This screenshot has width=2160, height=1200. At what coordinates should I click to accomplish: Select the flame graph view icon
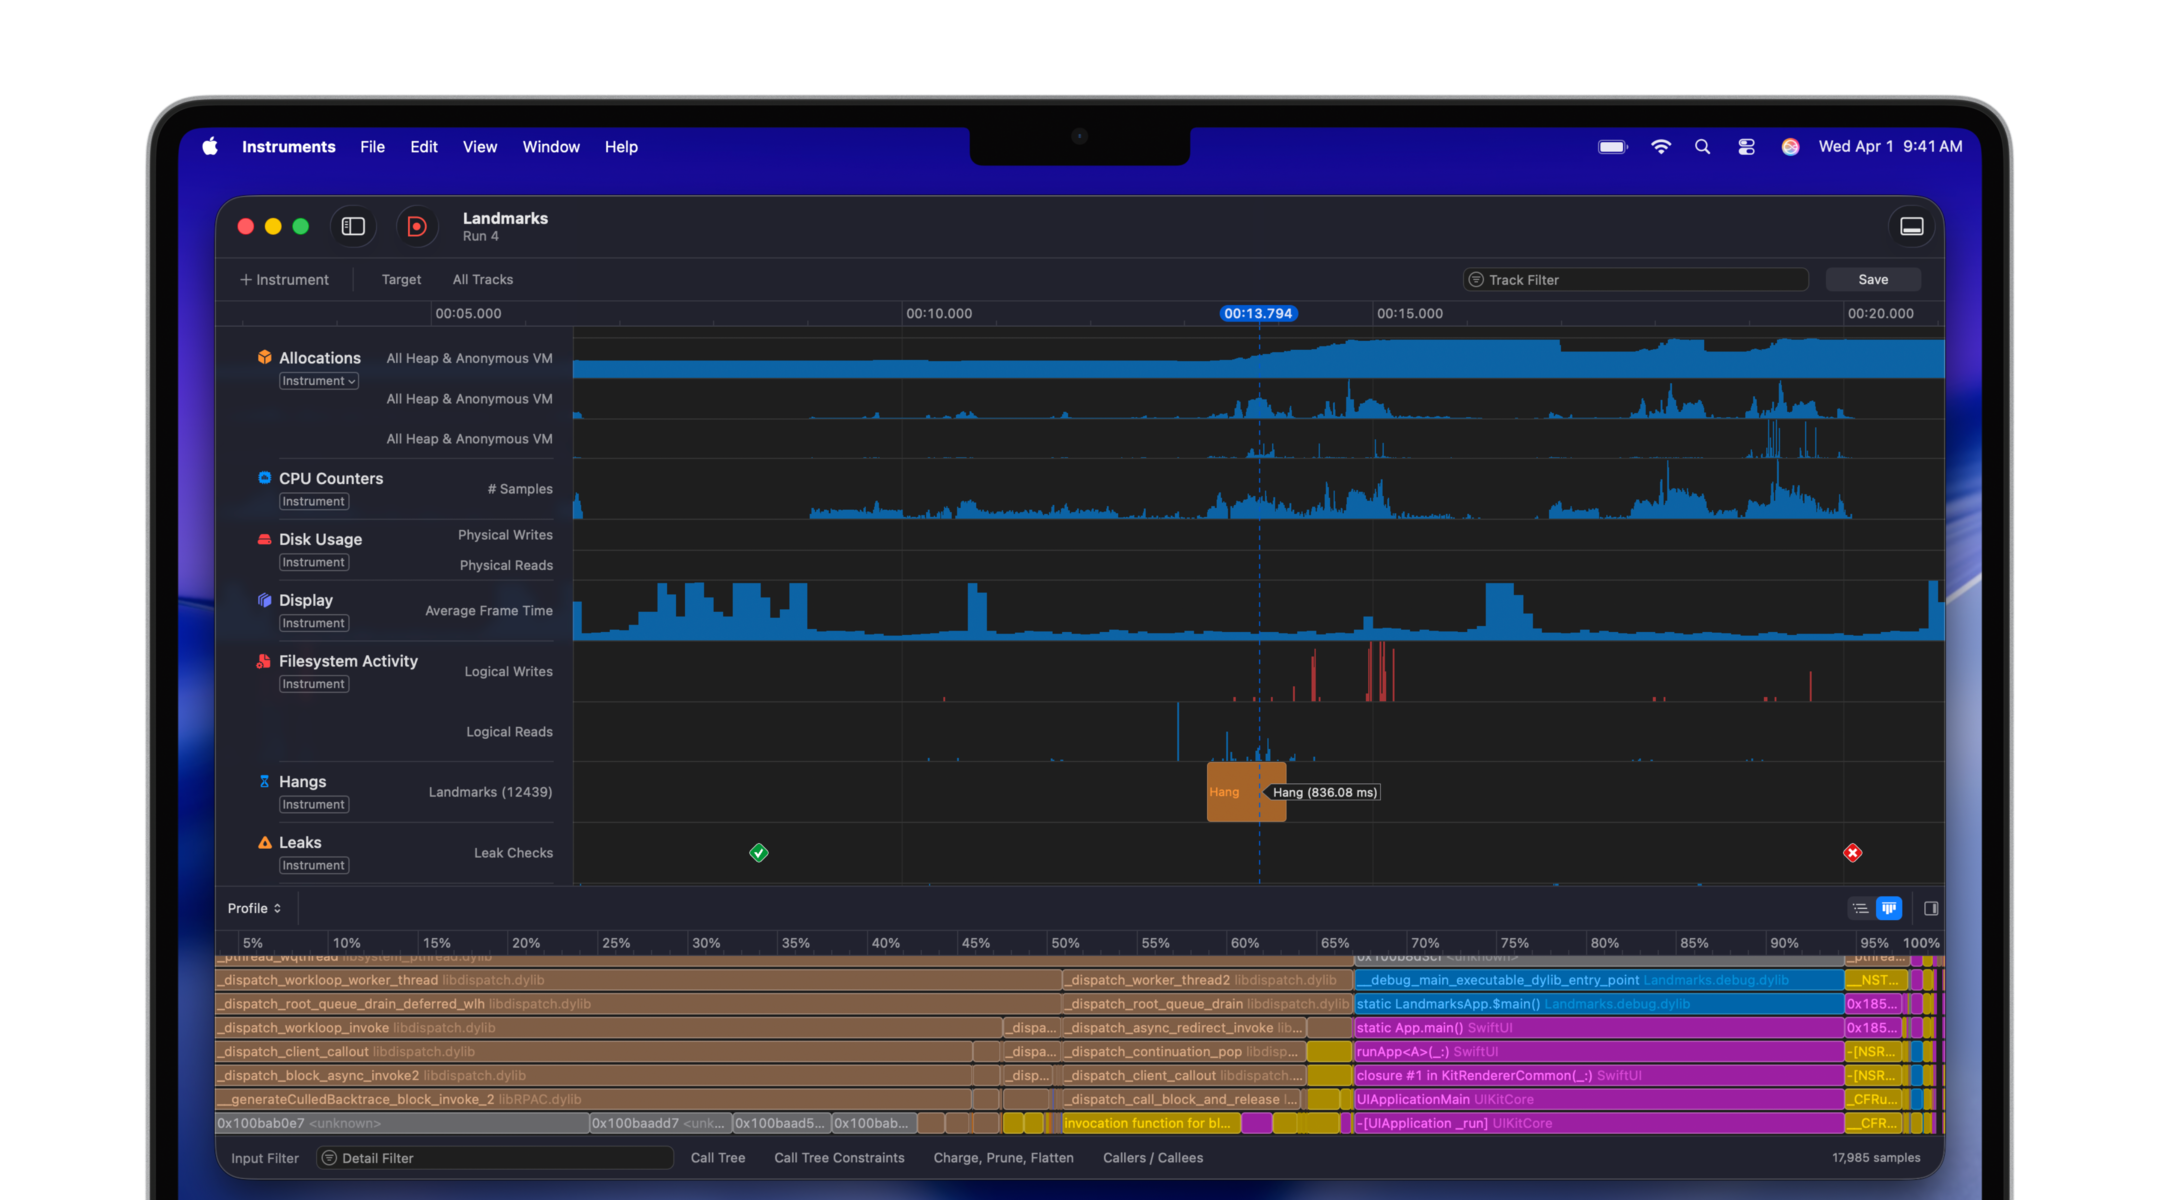(x=1889, y=909)
